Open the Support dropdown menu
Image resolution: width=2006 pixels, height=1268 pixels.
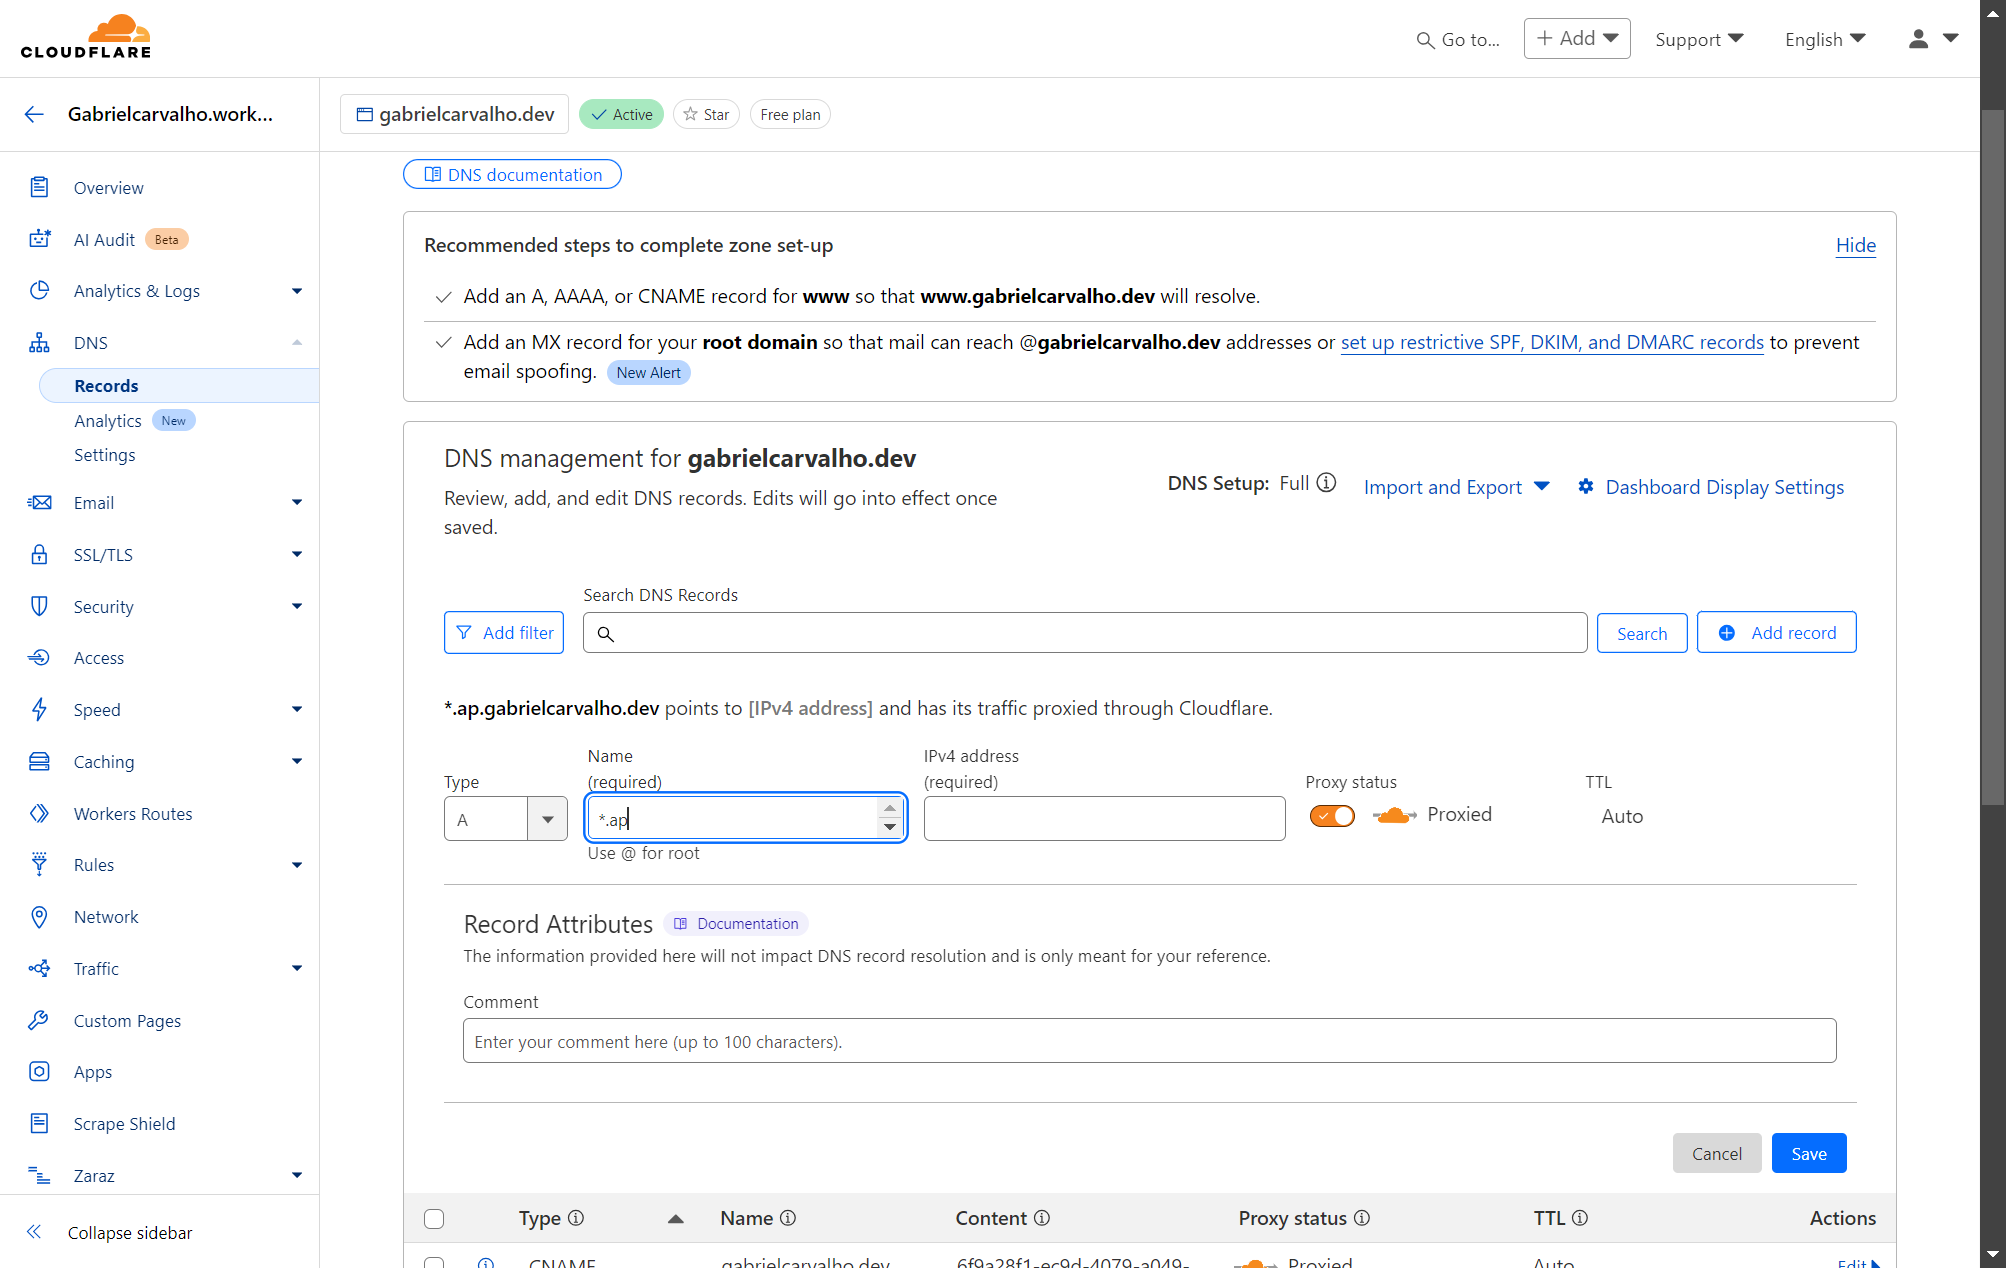coord(1699,39)
